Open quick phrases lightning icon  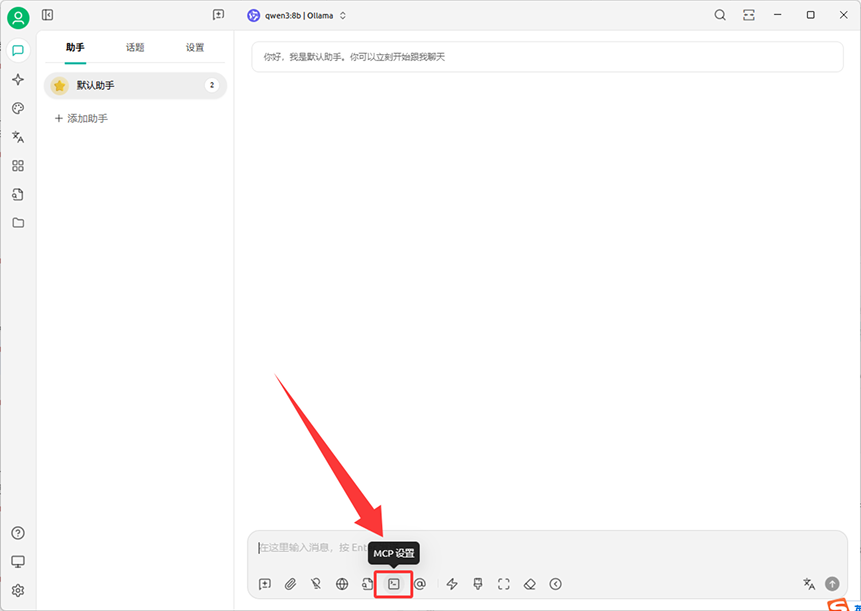pos(452,584)
